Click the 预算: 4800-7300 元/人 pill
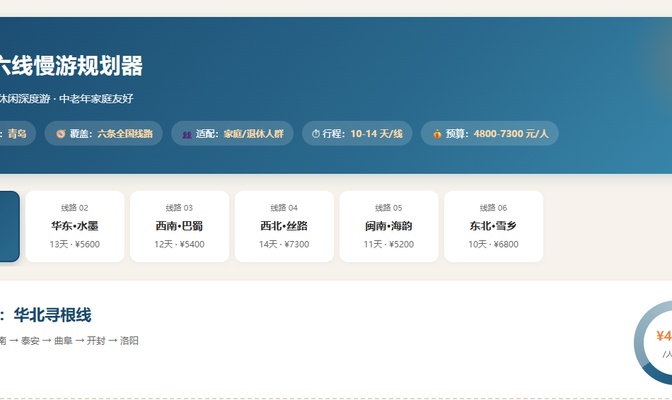 (x=490, y=133)
